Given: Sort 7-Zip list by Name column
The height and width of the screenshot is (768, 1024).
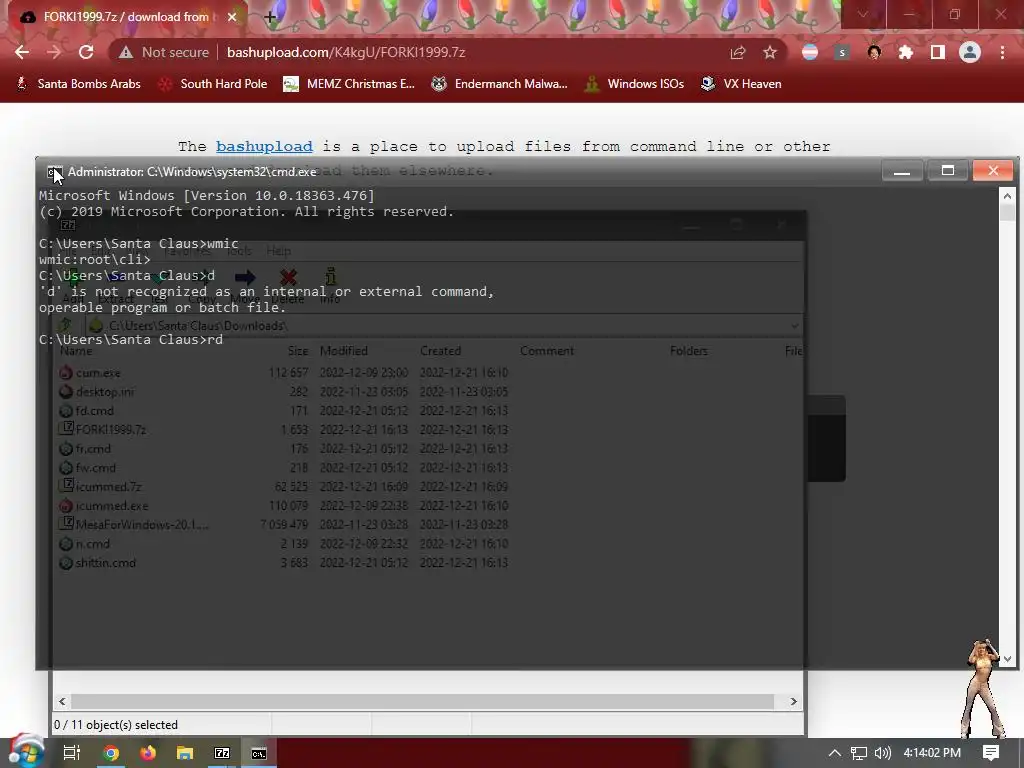Looking at the screenshot, I should (76, 351).
